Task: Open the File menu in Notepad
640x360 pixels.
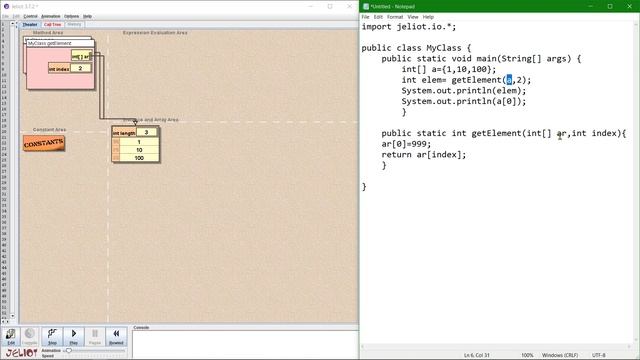Action: [365, 17]
